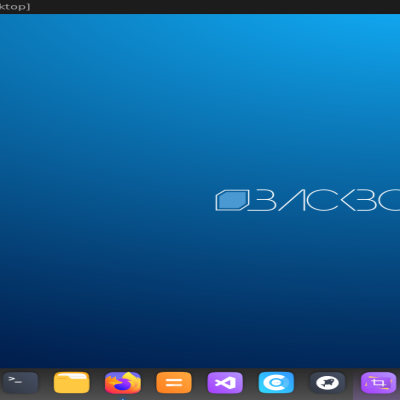Launch the purple Visual Studio icon

(225, 383)
